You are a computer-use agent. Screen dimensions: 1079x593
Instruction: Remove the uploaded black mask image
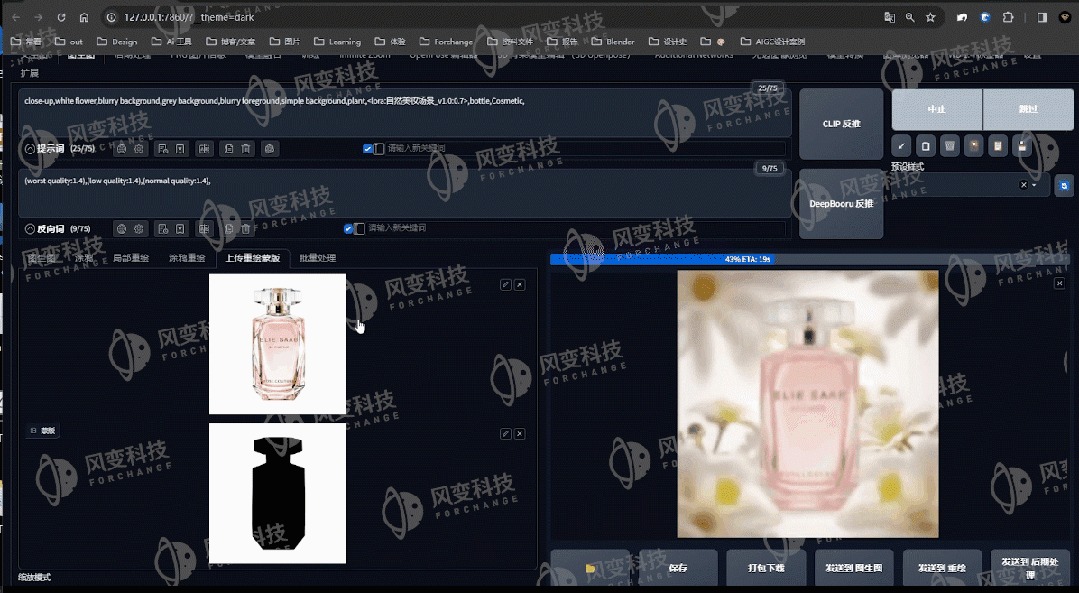coord(520,434)
